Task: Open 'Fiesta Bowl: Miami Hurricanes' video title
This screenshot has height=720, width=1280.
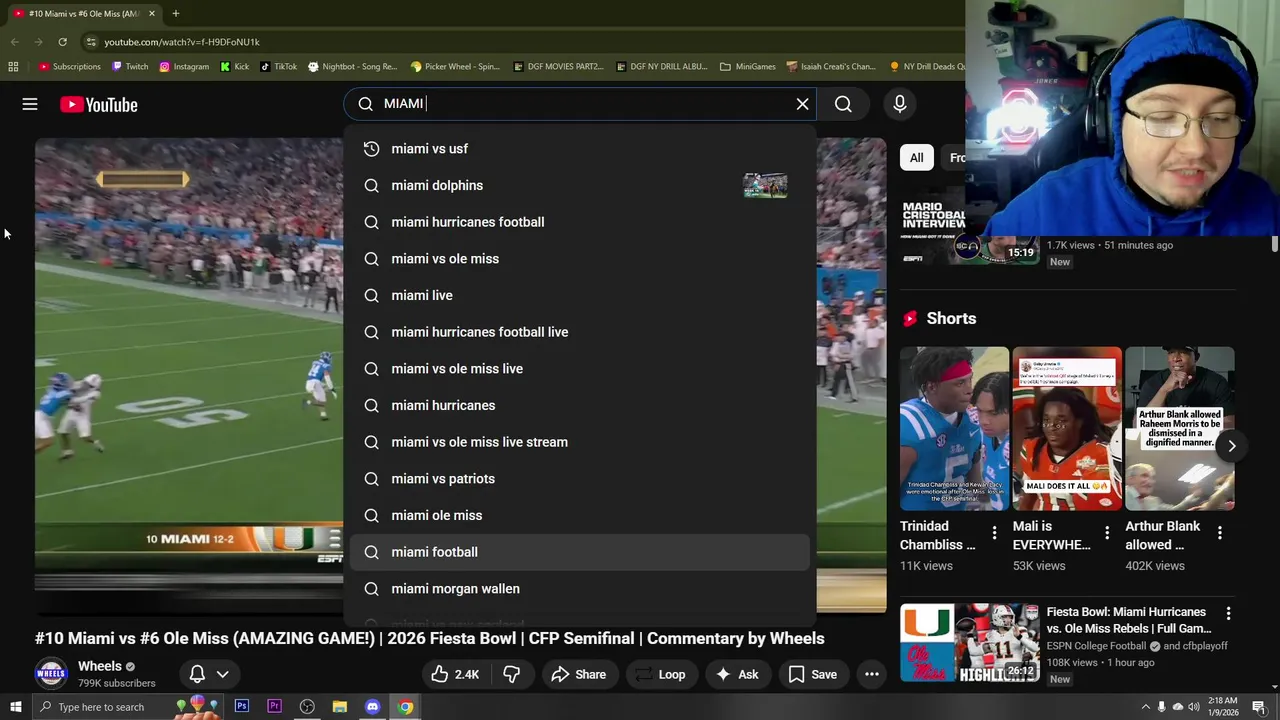Action: [x=1129, y=620]
